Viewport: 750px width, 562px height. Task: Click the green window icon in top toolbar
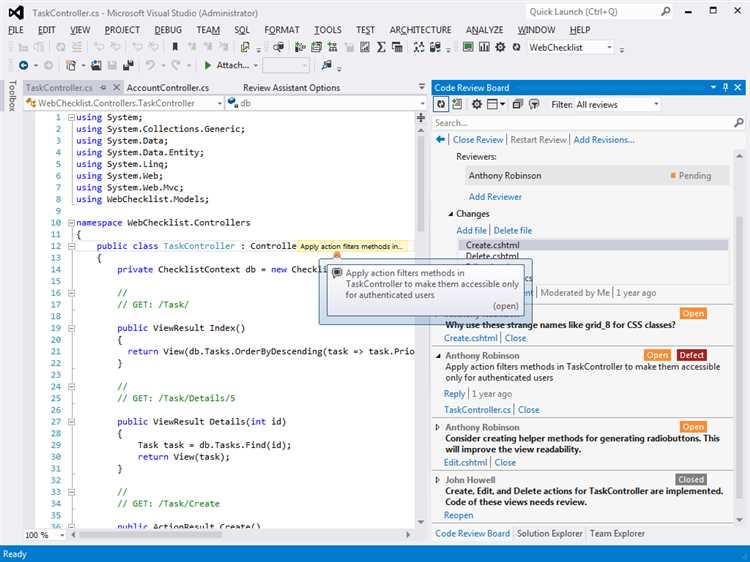468,47
